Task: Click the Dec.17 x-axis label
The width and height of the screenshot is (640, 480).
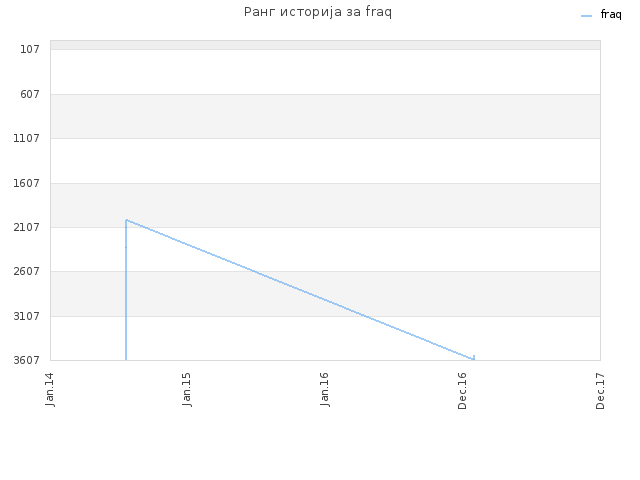Action: pos(600,391)
